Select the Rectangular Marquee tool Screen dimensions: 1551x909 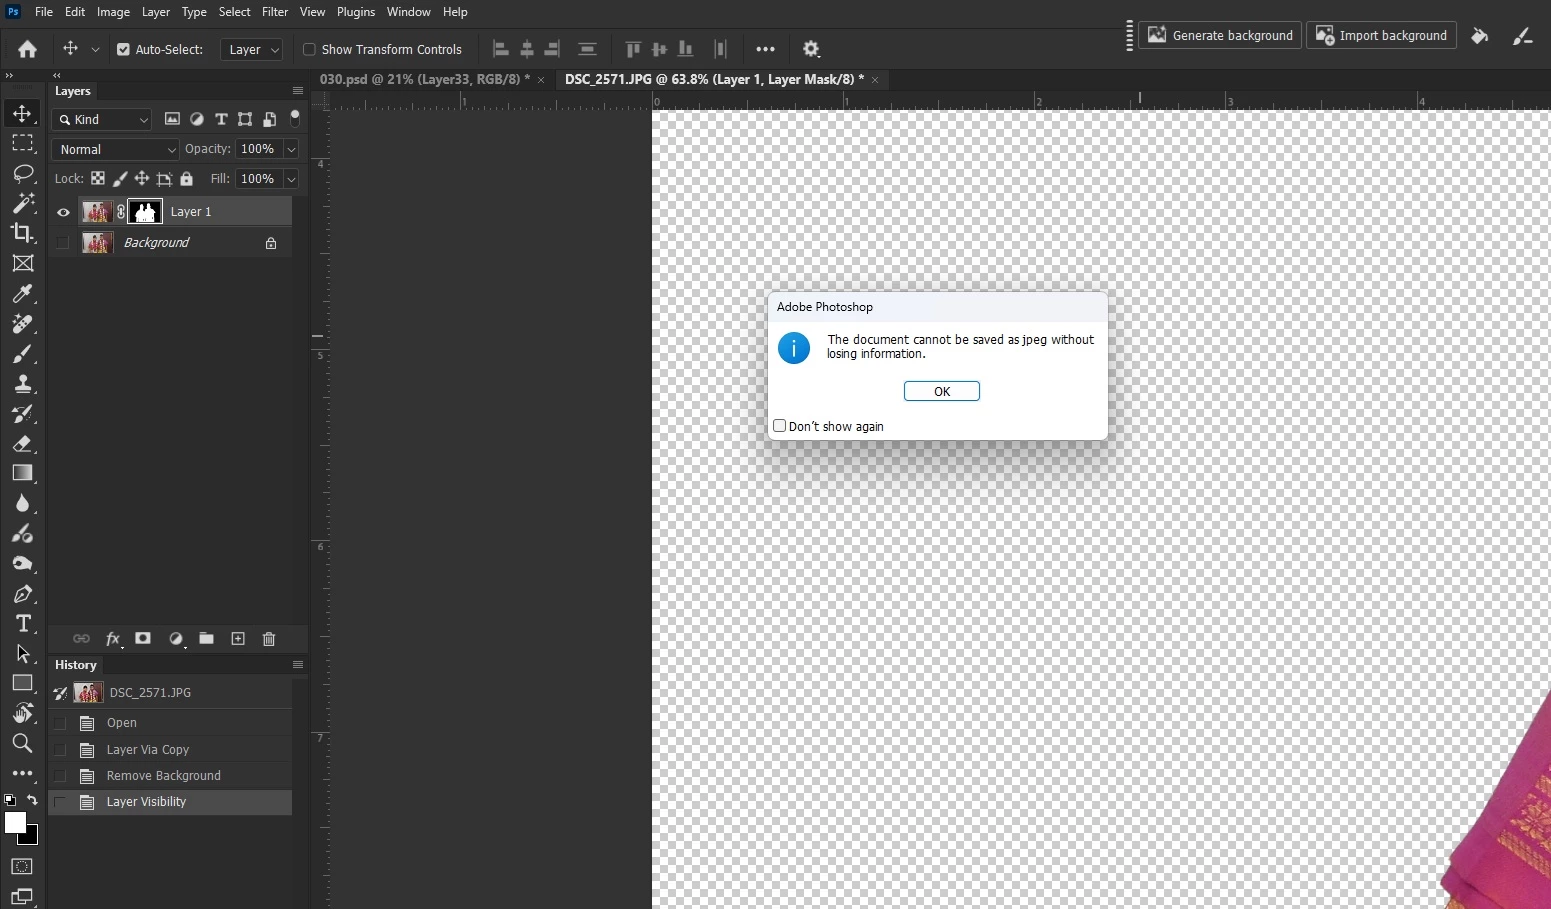(22, 143)
